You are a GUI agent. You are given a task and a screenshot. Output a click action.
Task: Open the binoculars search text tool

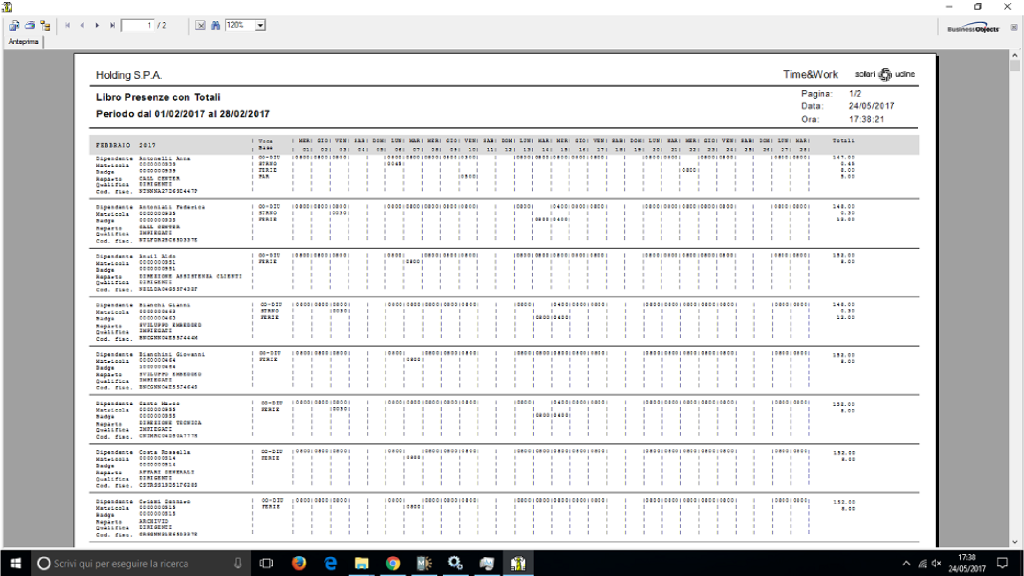[x=215, y=24]
